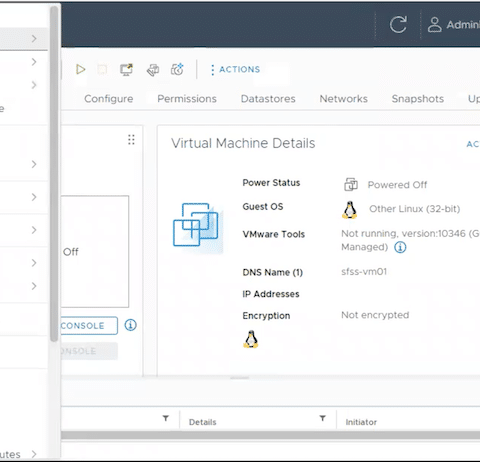Expand the fifth sidebar chevron

click(x=34, y=197)
